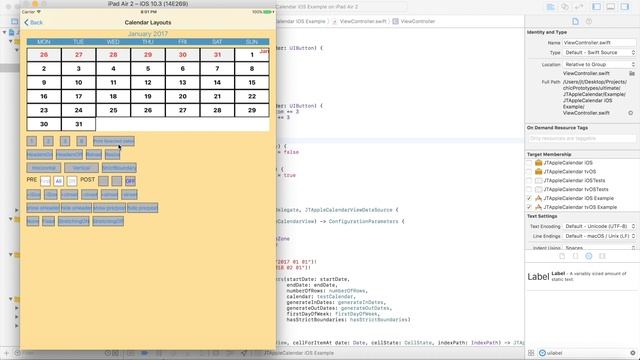Select January 1 in the calendar

[252, 55]
